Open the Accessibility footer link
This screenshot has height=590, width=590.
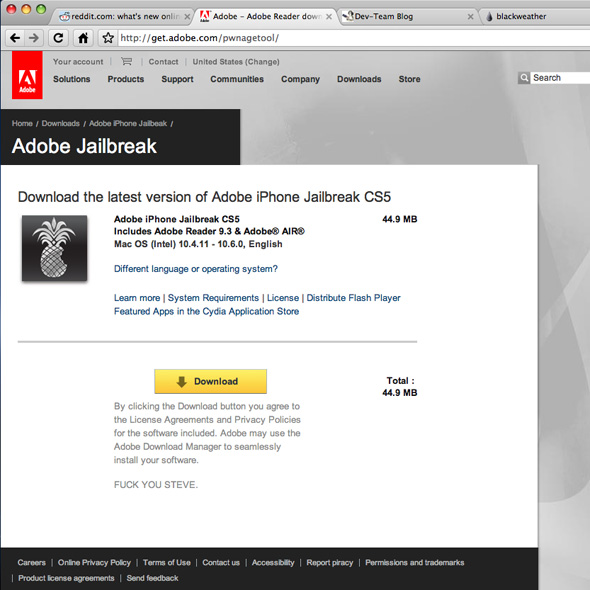(273, 563)
